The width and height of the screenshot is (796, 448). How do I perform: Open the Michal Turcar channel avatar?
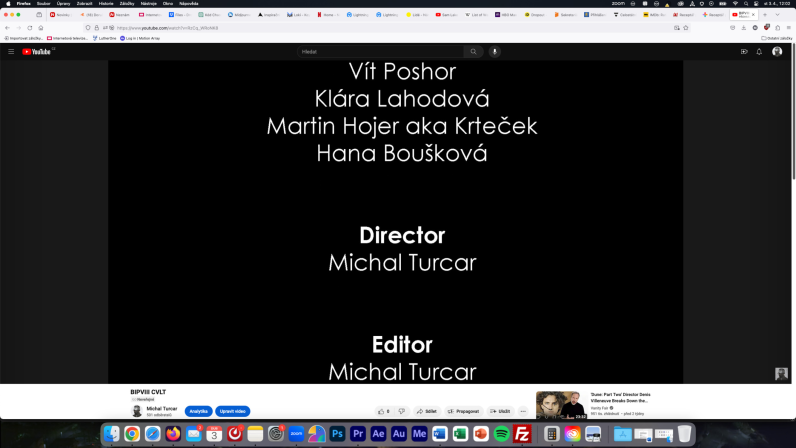coord(137,411)
